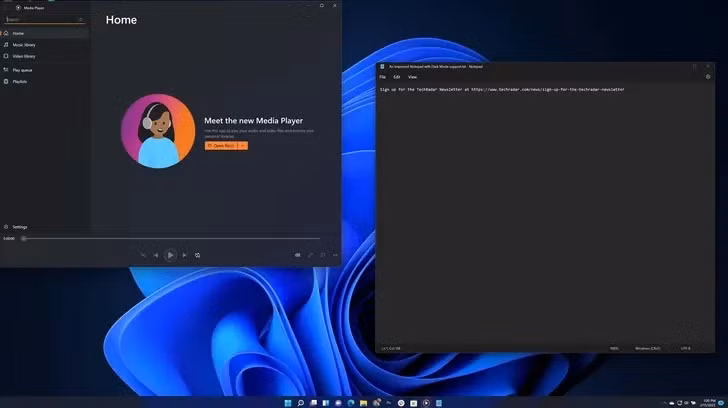Click the Notepad title bar document icon
Image resolution: width=728 pixels, height=408 pixels.
click(382, 67)
